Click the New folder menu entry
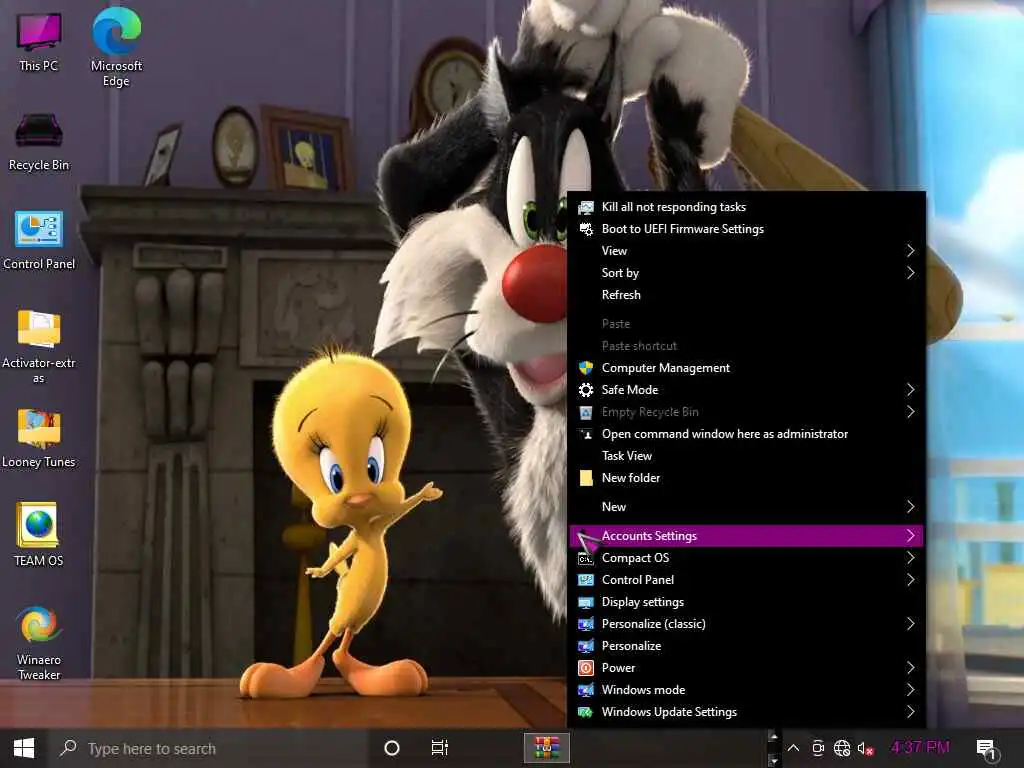 pos(746,478)
